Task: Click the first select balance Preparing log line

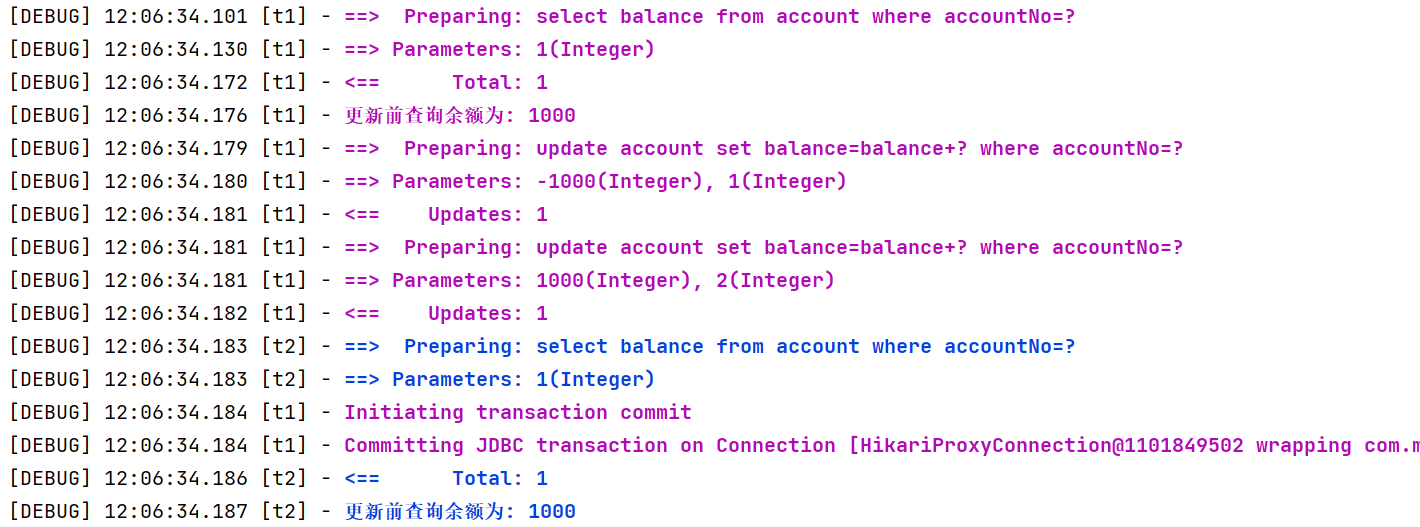Action: (542, 17)
